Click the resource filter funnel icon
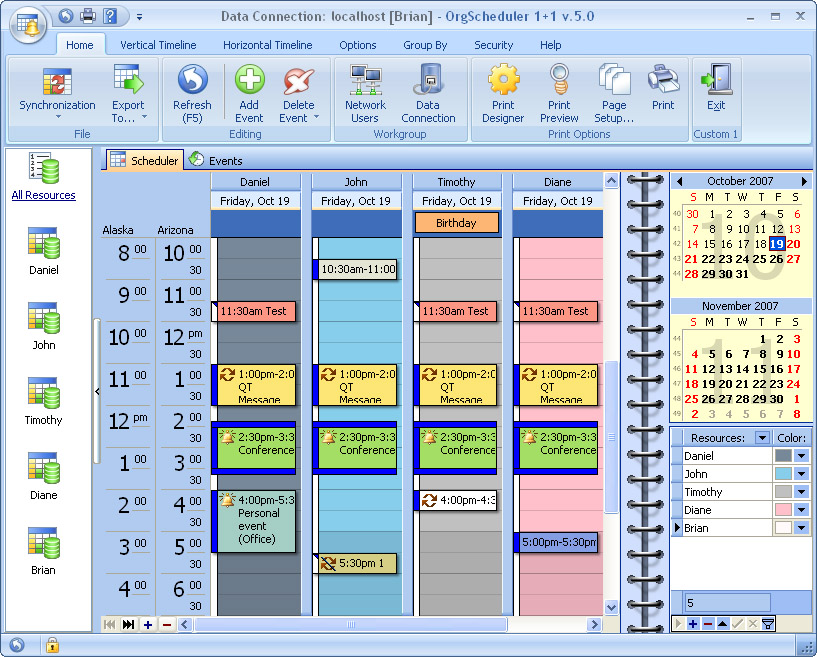The image size is (817, 657). tap(768, 624)
